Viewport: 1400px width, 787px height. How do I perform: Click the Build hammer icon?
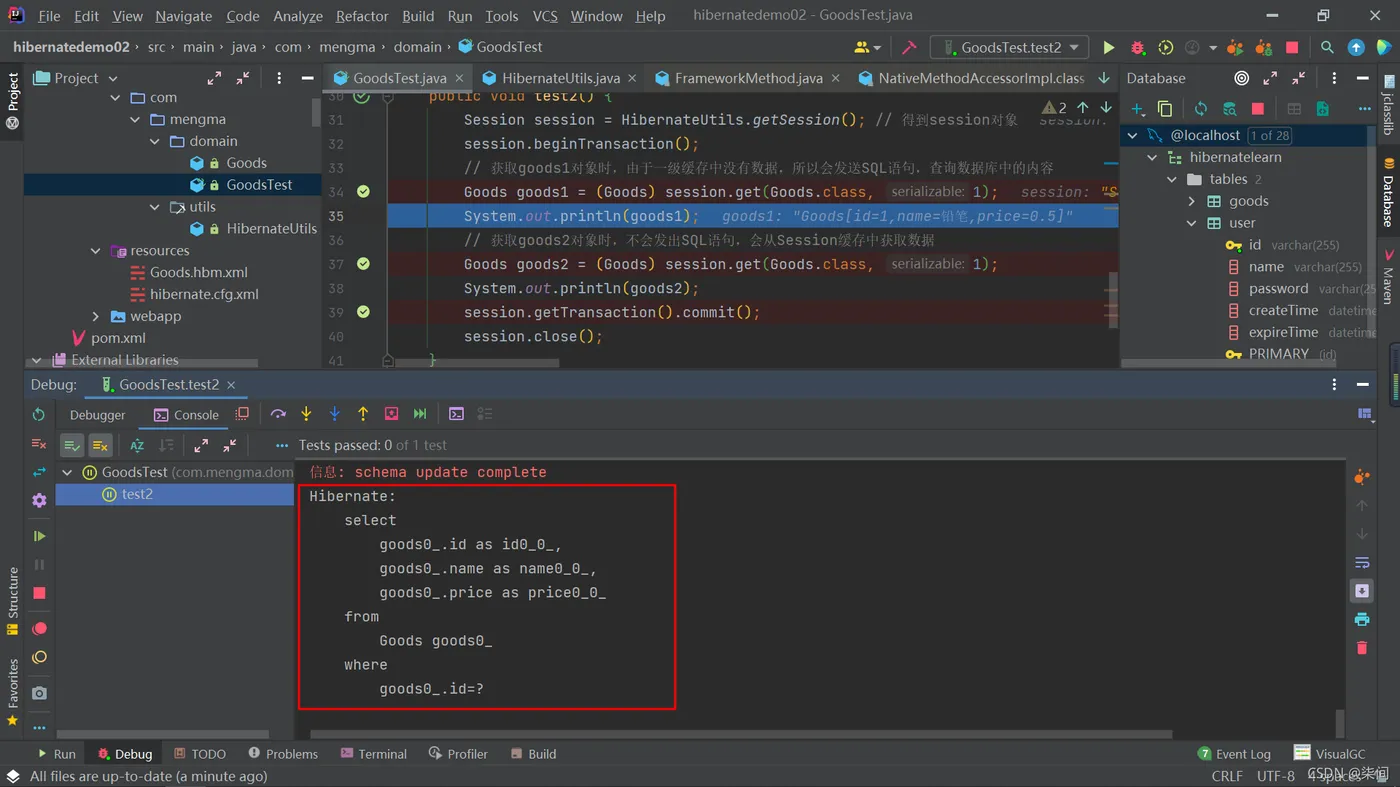[x=909, y=47]
